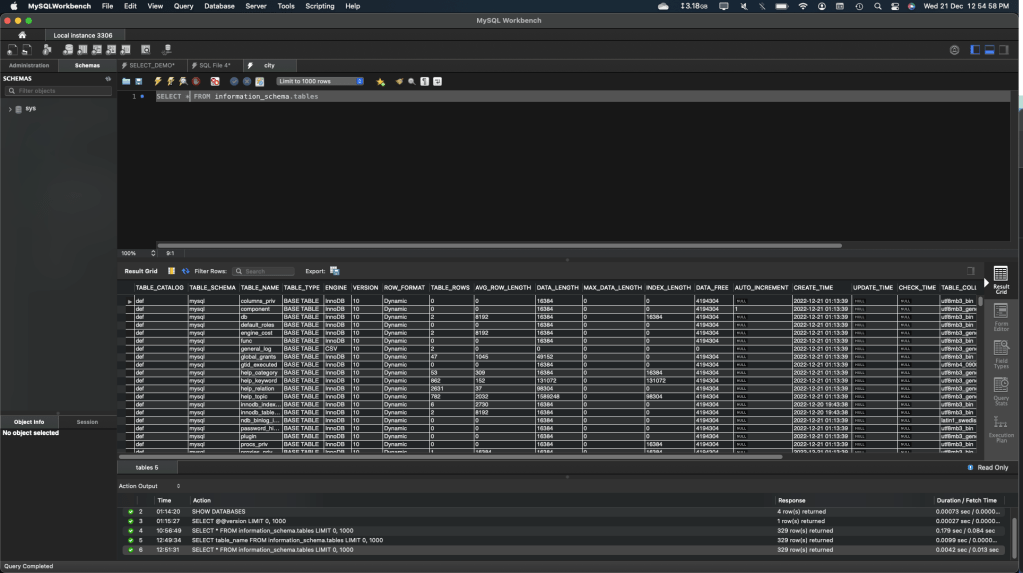Click the Export recordset icon

(335, 271)
